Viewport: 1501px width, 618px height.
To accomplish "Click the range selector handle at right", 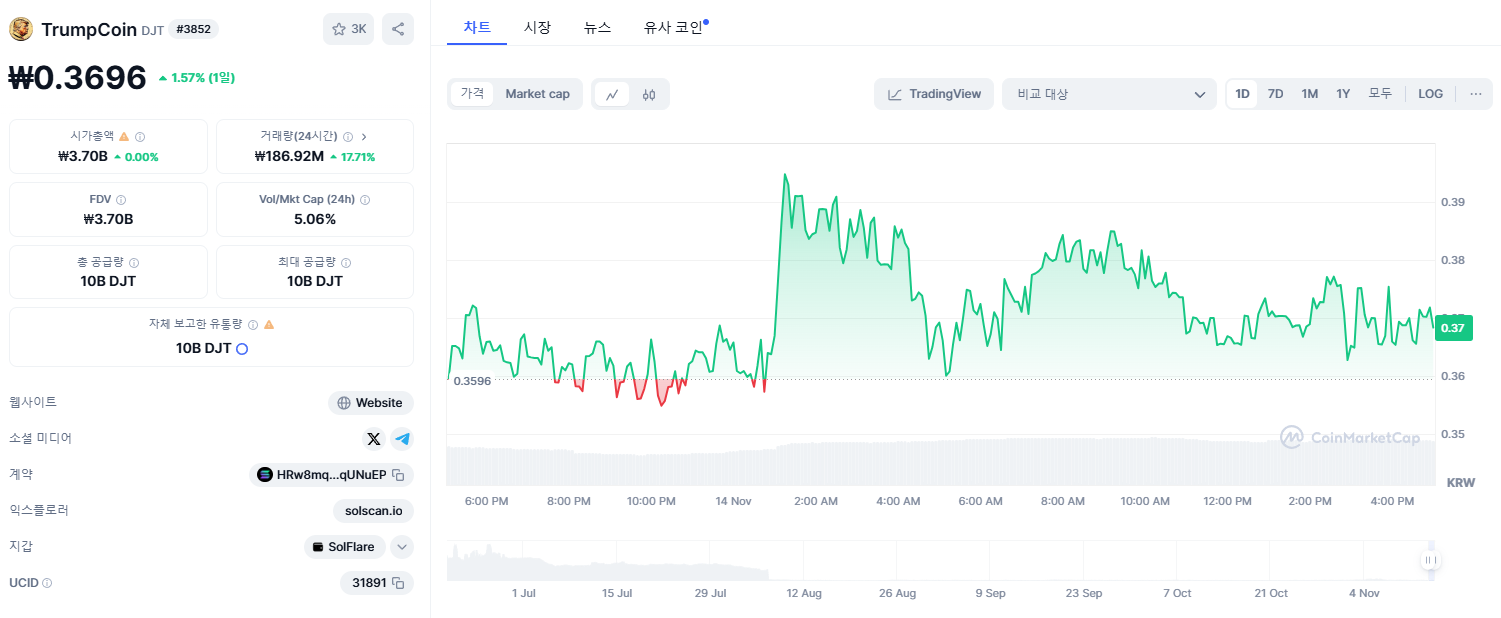I will tap(1430, 560).
